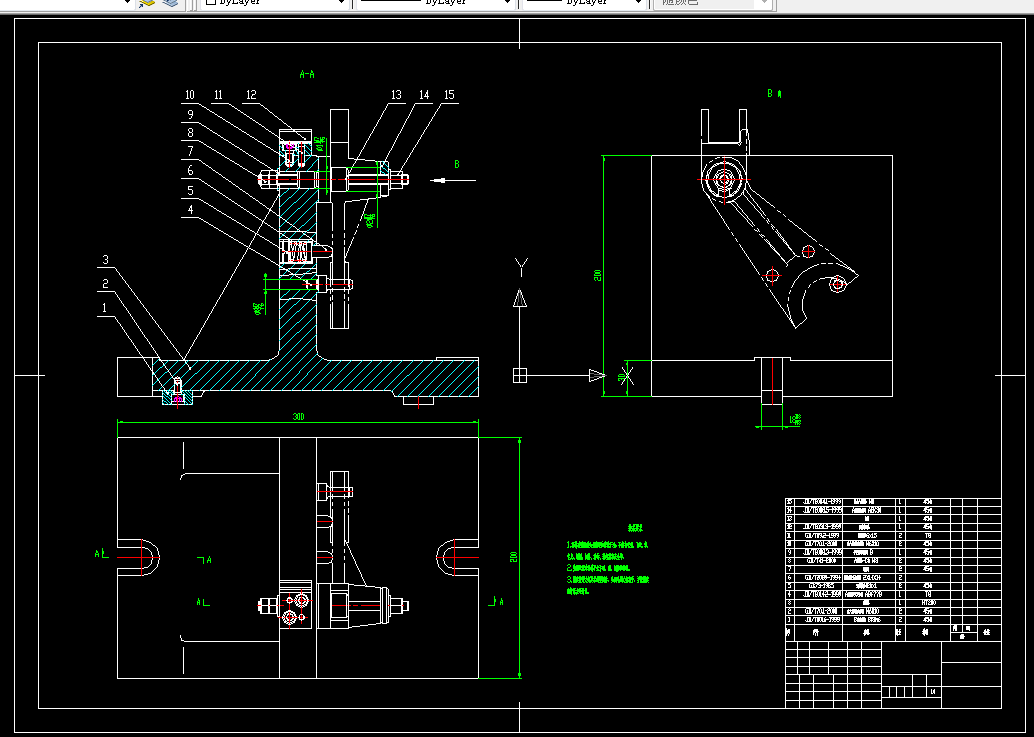Select the green technical requirements text block
The width and height of the screenshot is (1034, 737).
coord(608,560)
